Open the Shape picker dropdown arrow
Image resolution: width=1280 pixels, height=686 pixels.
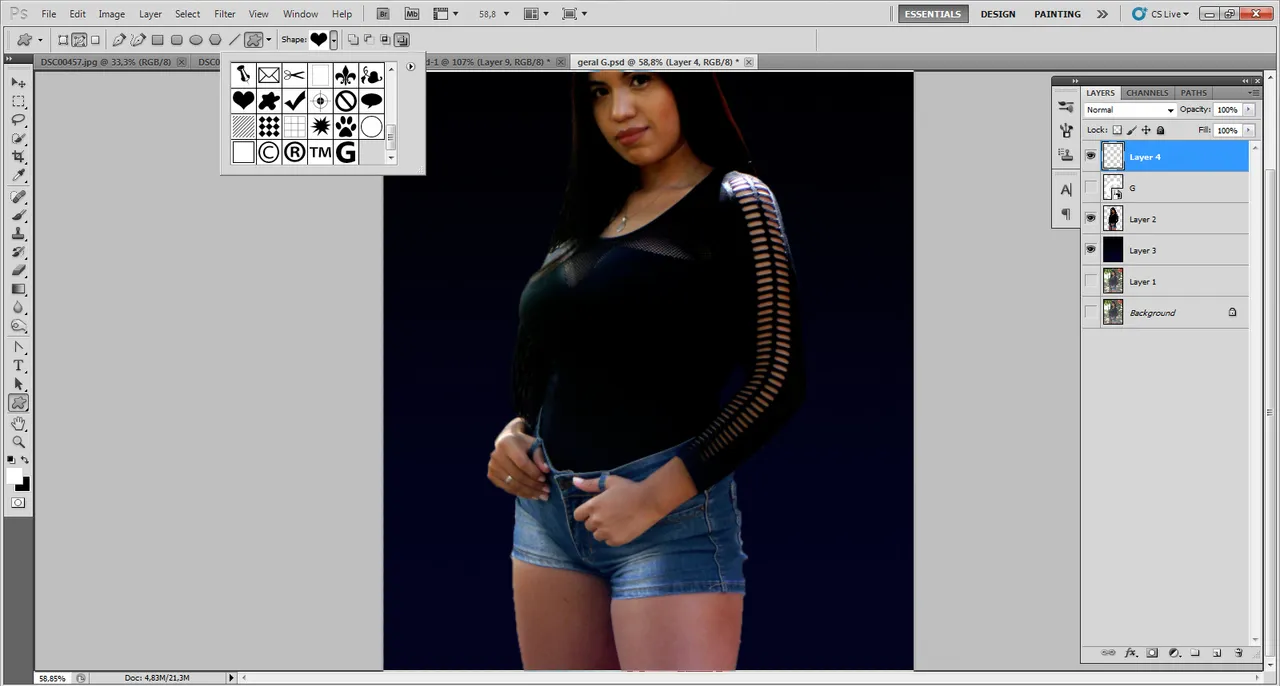334,40
